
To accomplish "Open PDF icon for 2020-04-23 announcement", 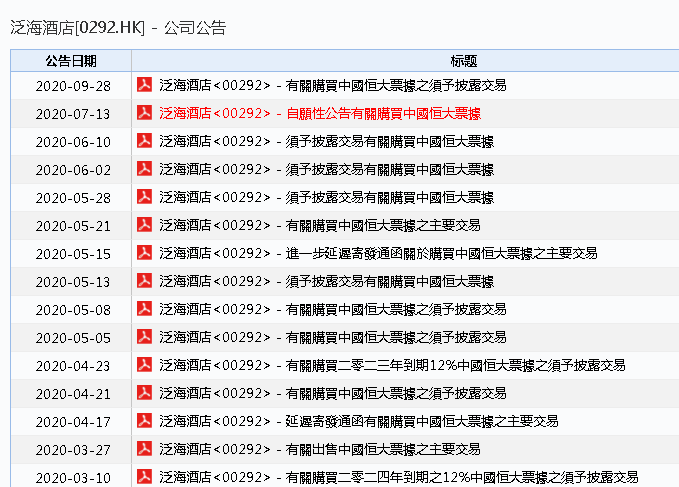I will click(x=144, y=364).
